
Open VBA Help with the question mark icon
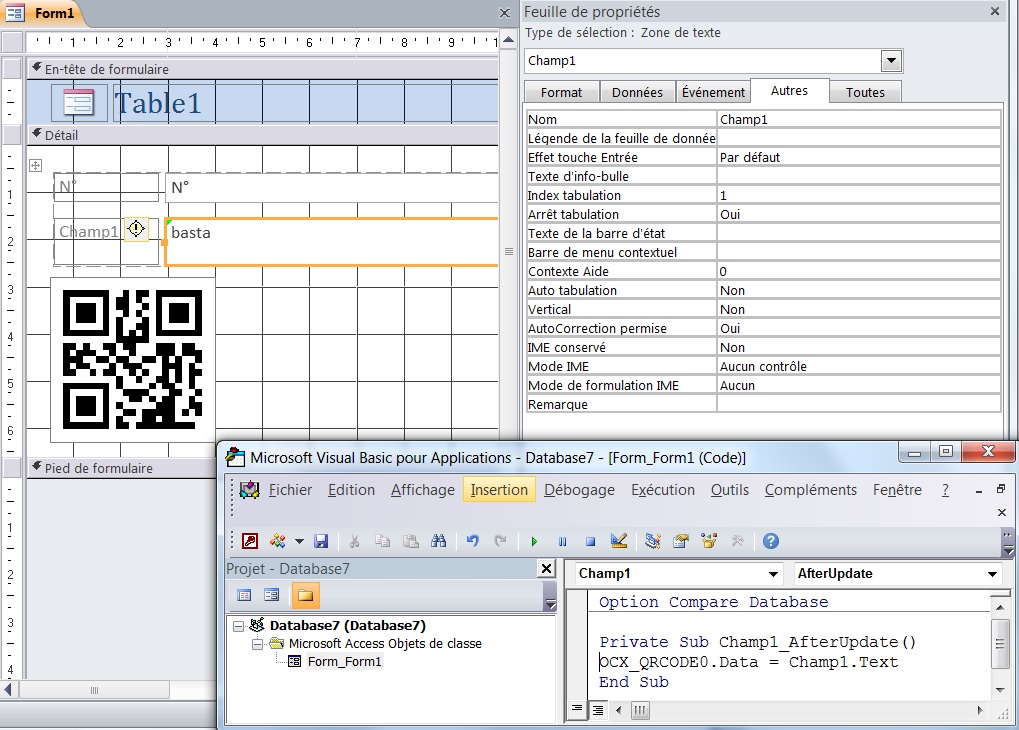[x=771, y=541]
